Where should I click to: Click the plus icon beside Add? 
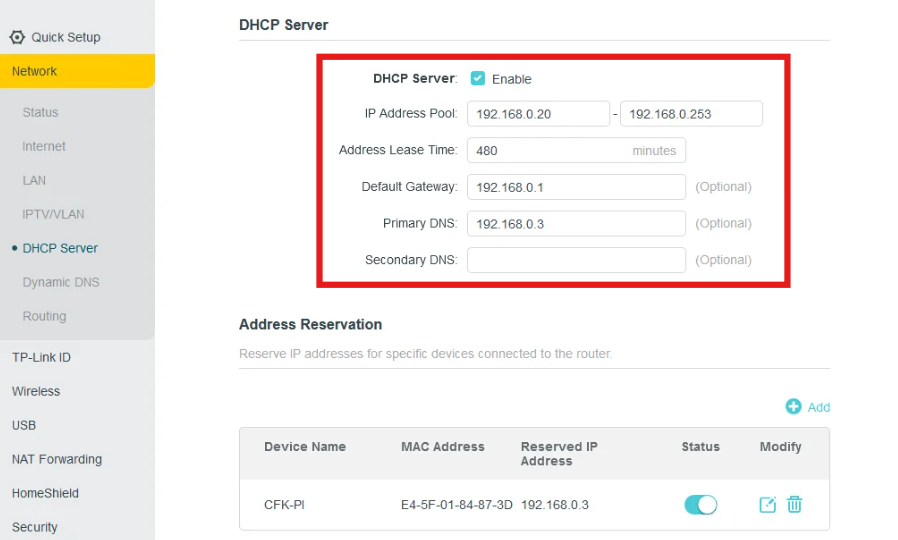pyautogui.click(x=793, y=406)
